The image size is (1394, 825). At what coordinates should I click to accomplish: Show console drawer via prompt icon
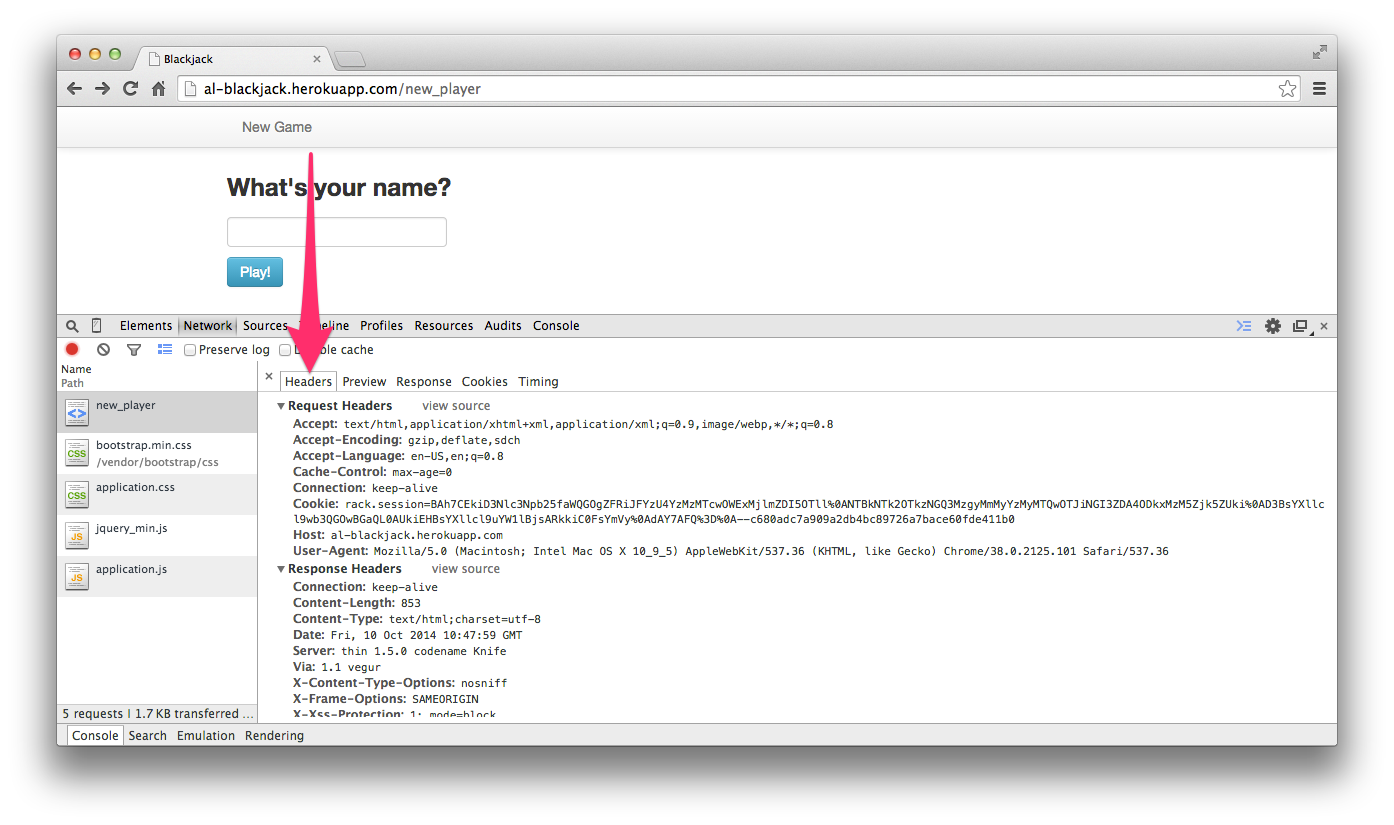click(x=1244, y=326)
